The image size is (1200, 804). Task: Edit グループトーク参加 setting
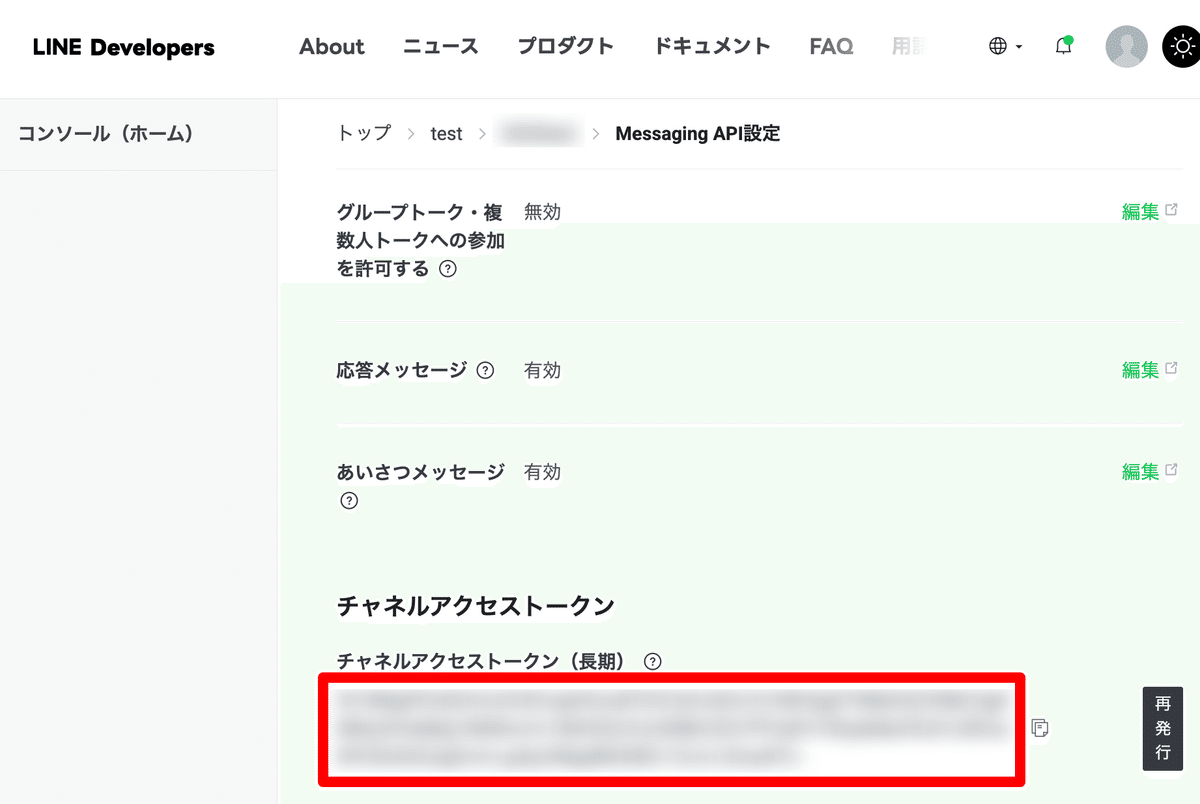click(x=1149, y=211)
